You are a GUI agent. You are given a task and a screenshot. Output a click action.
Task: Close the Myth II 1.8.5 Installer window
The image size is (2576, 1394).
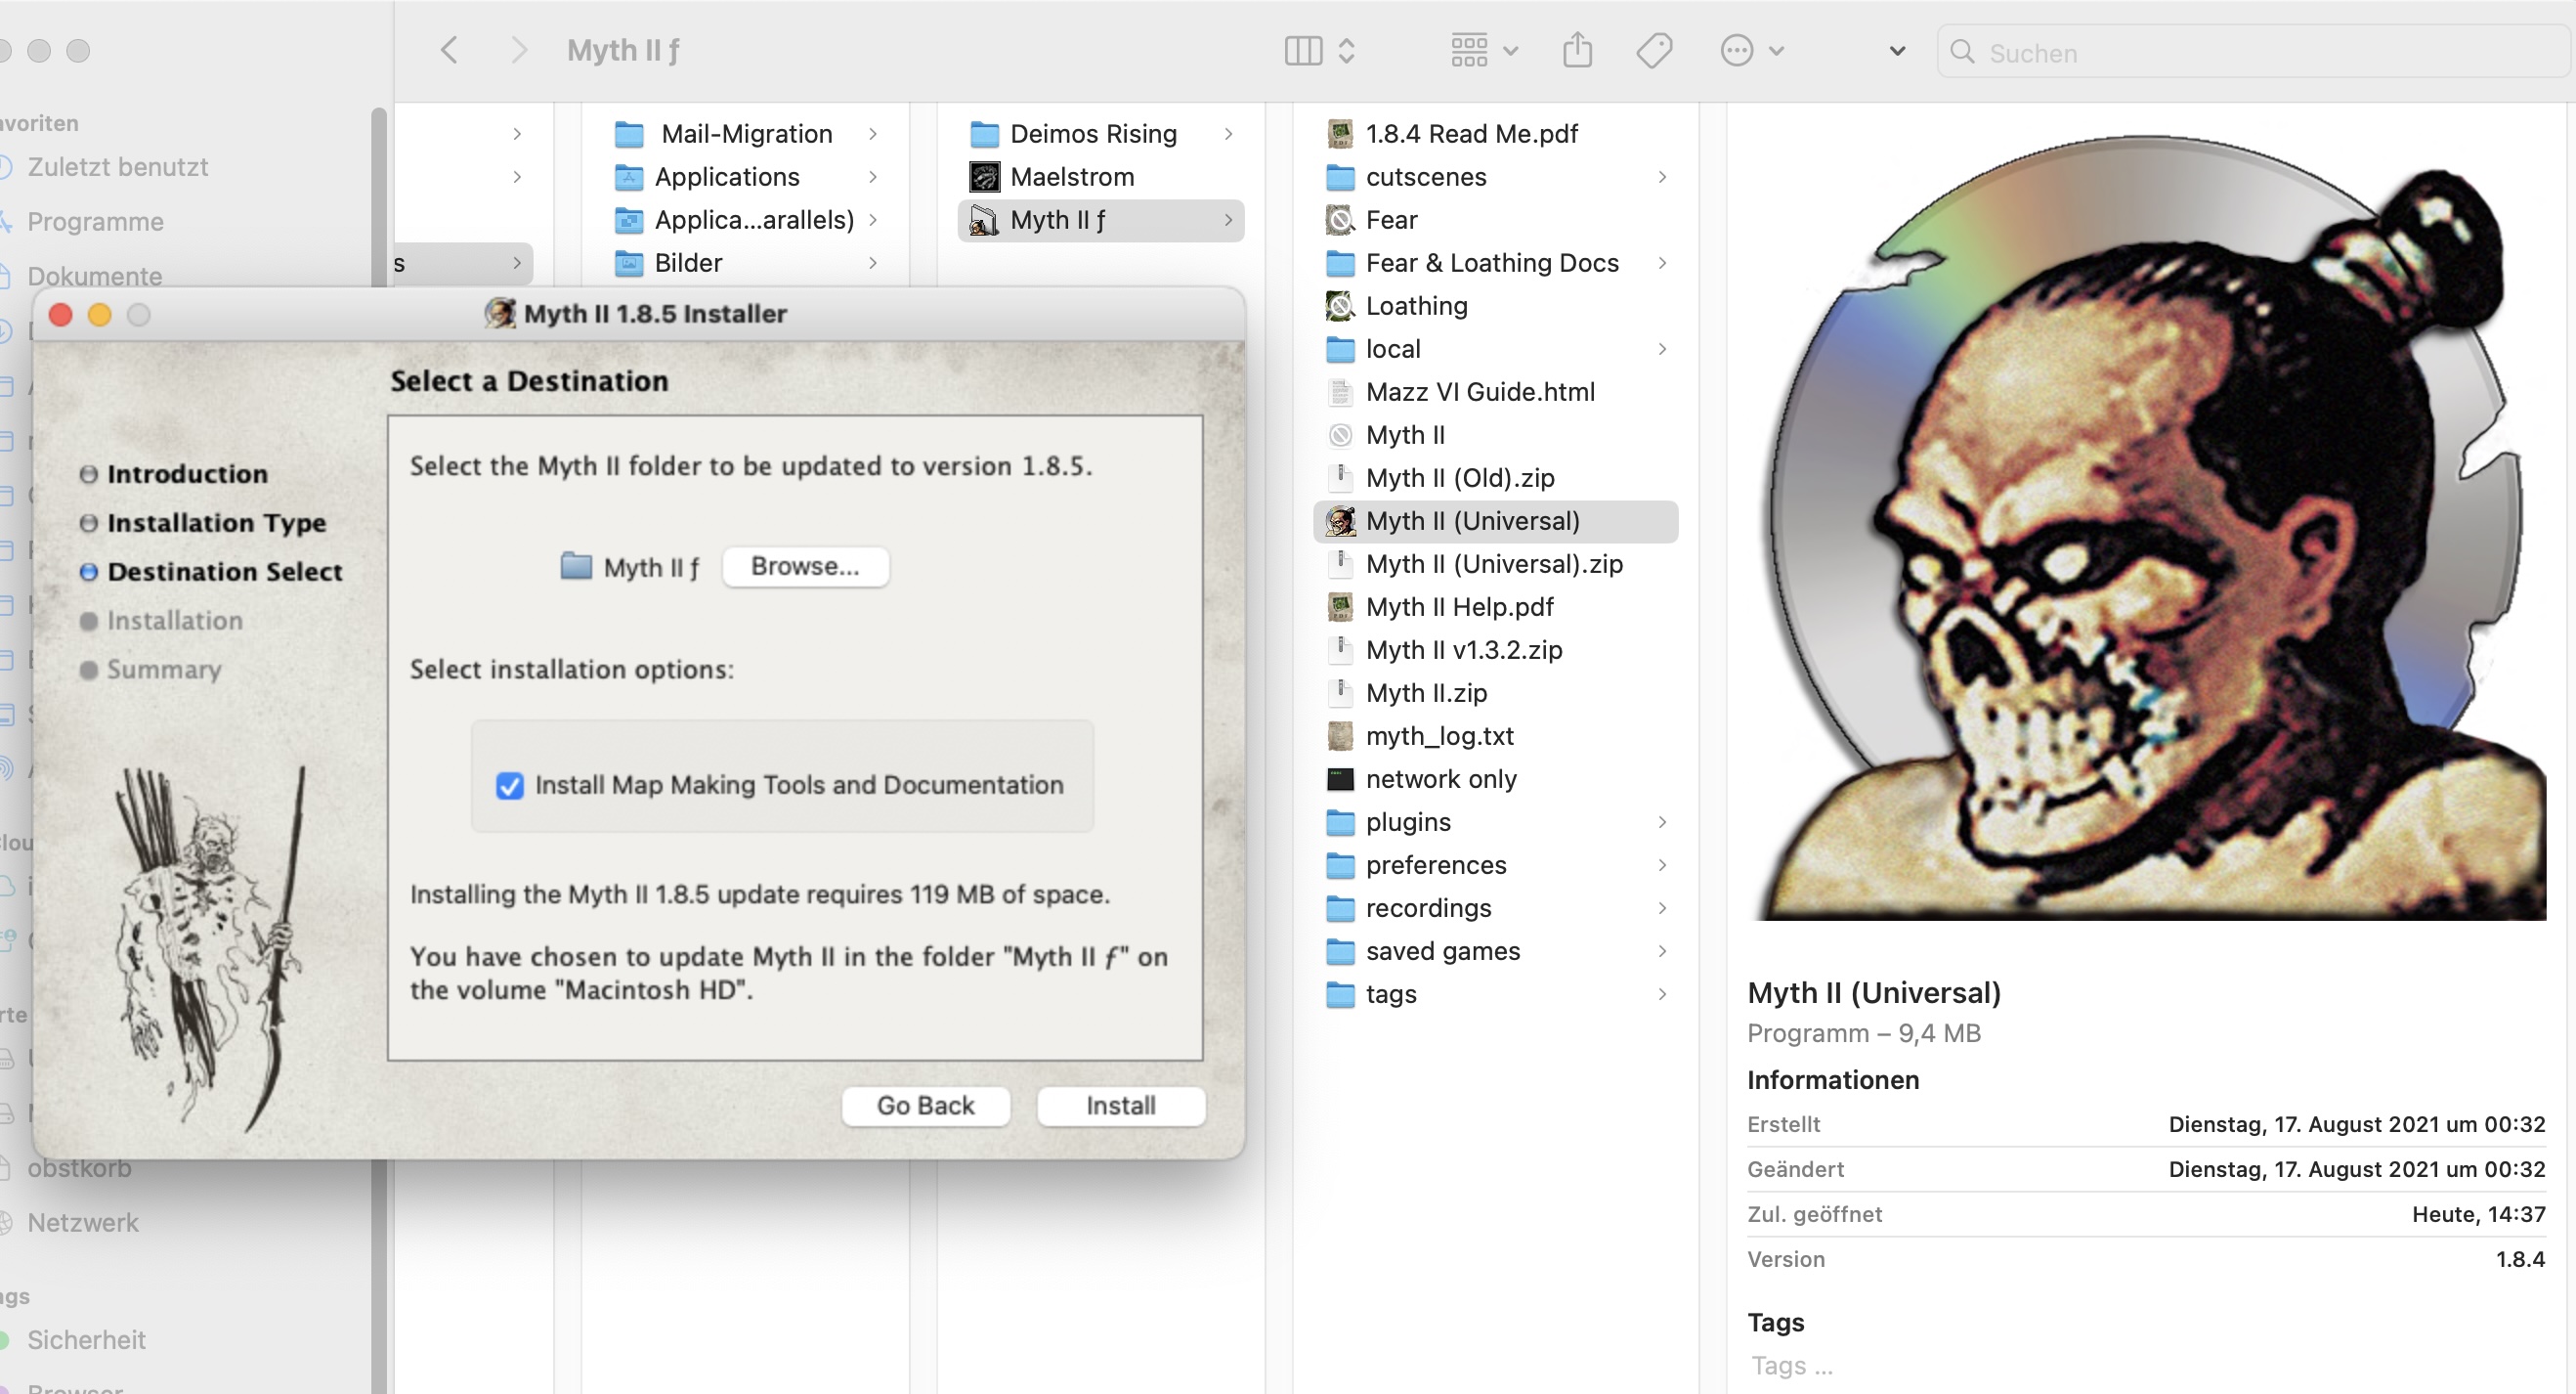(x=60, y=315)
